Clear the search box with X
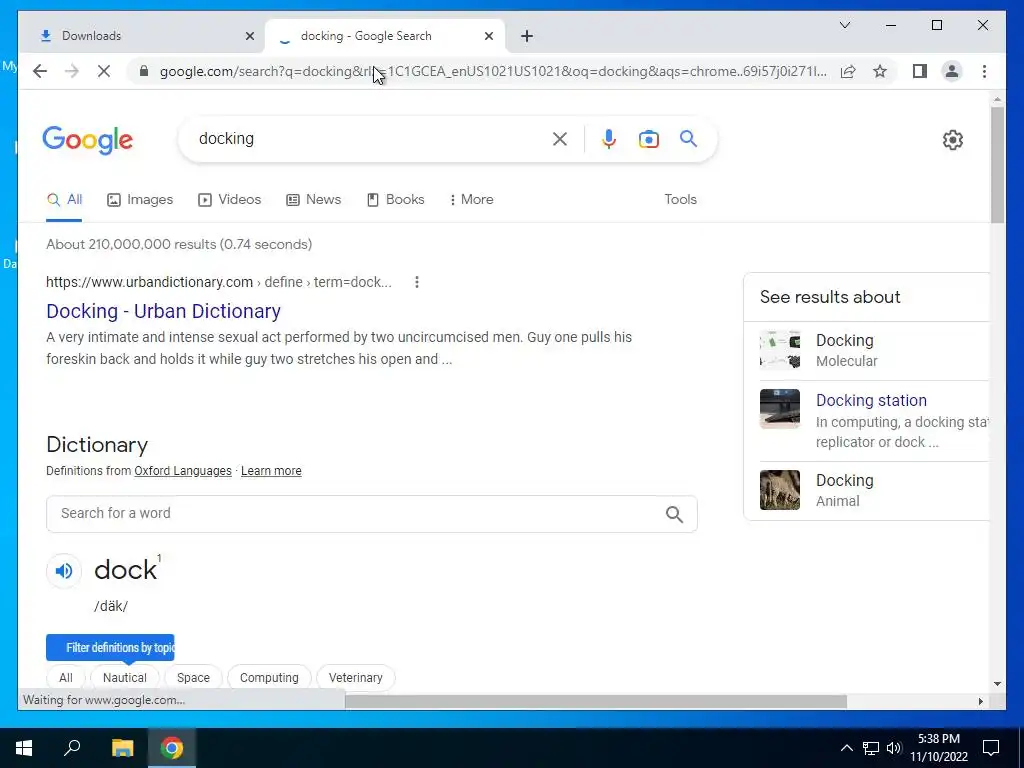The height and width of the screenshot is (768, 1024). pos(560,139)
